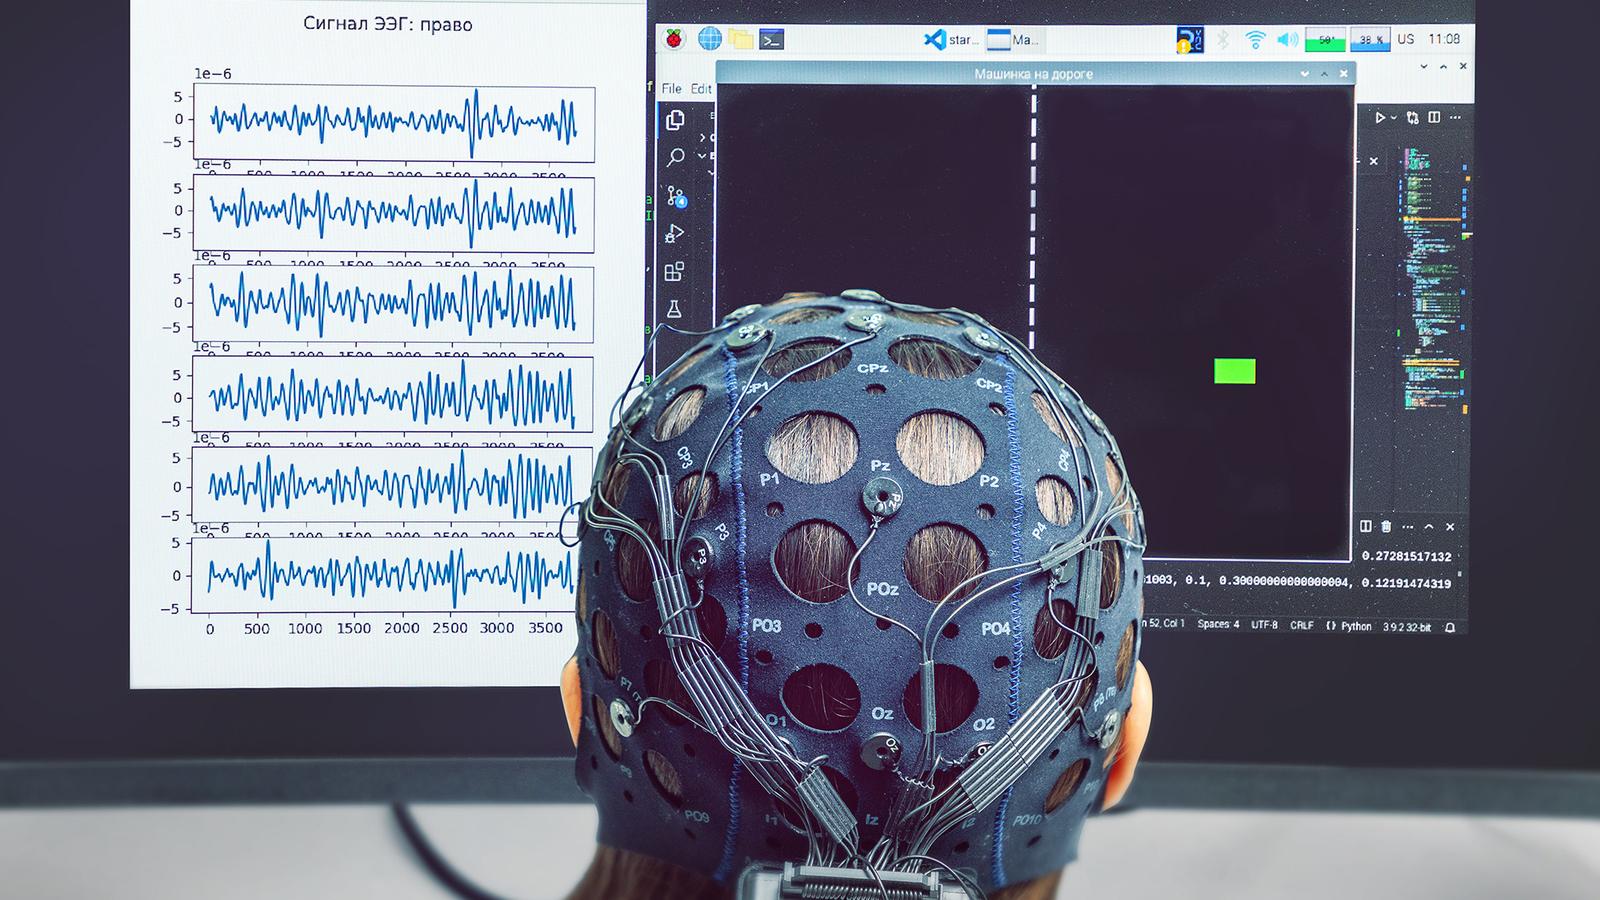Open the Extensions view icon
This screenshot has width=1600, height=900.
point(675,272)
